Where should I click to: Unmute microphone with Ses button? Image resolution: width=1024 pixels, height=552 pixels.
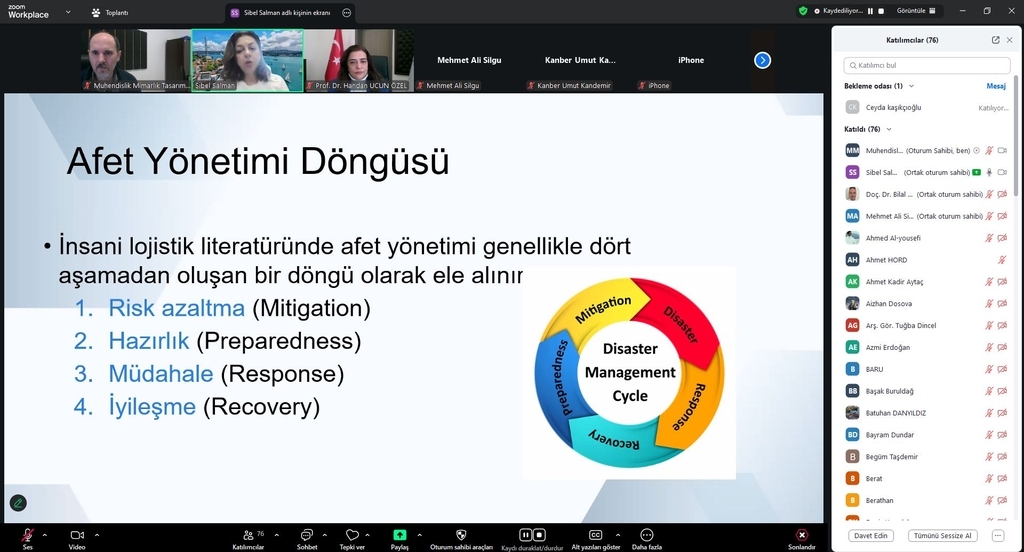[x=28, y=535]
